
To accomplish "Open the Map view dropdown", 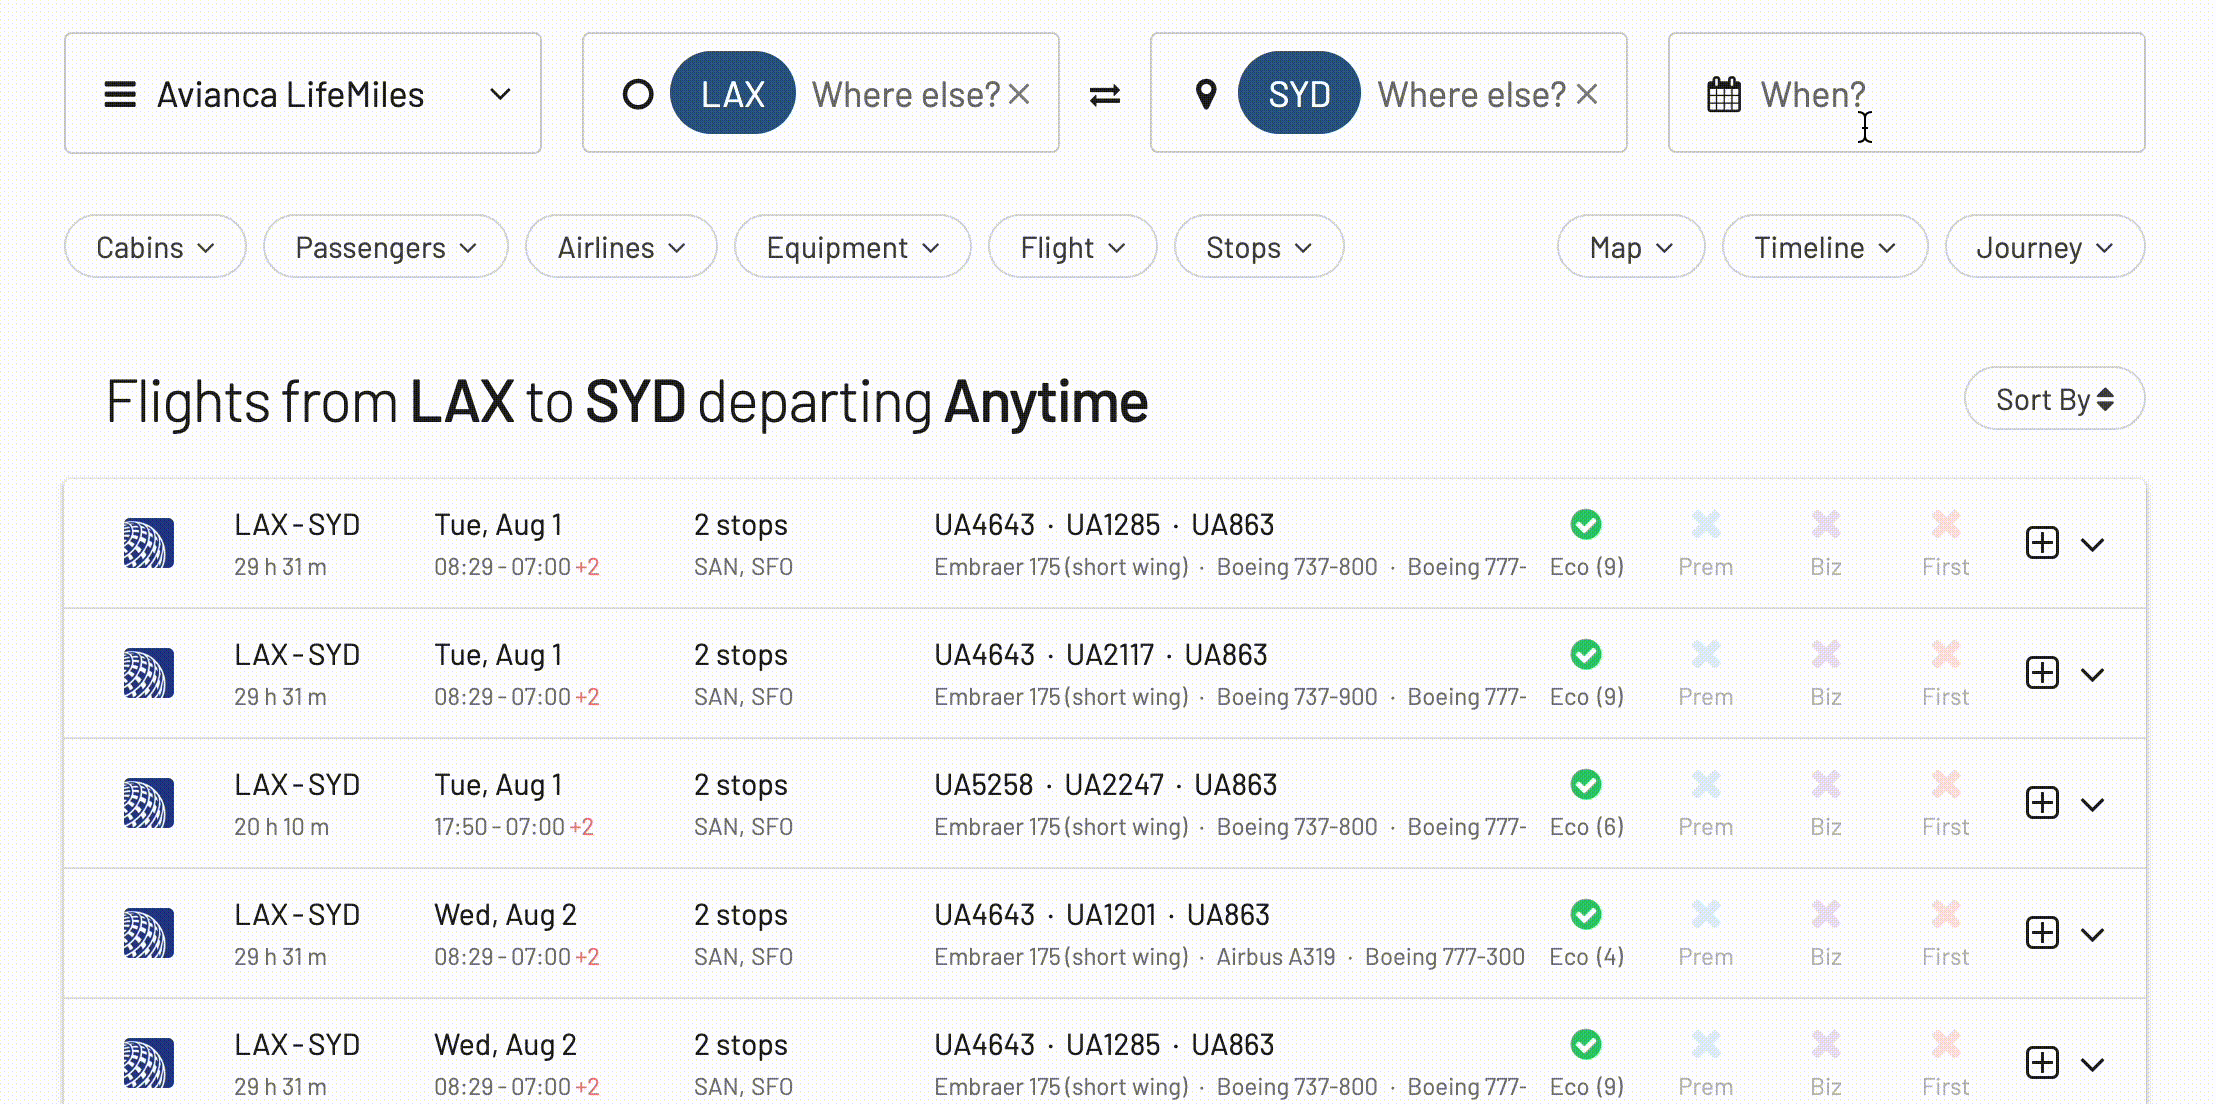I will pos(1630,247).
